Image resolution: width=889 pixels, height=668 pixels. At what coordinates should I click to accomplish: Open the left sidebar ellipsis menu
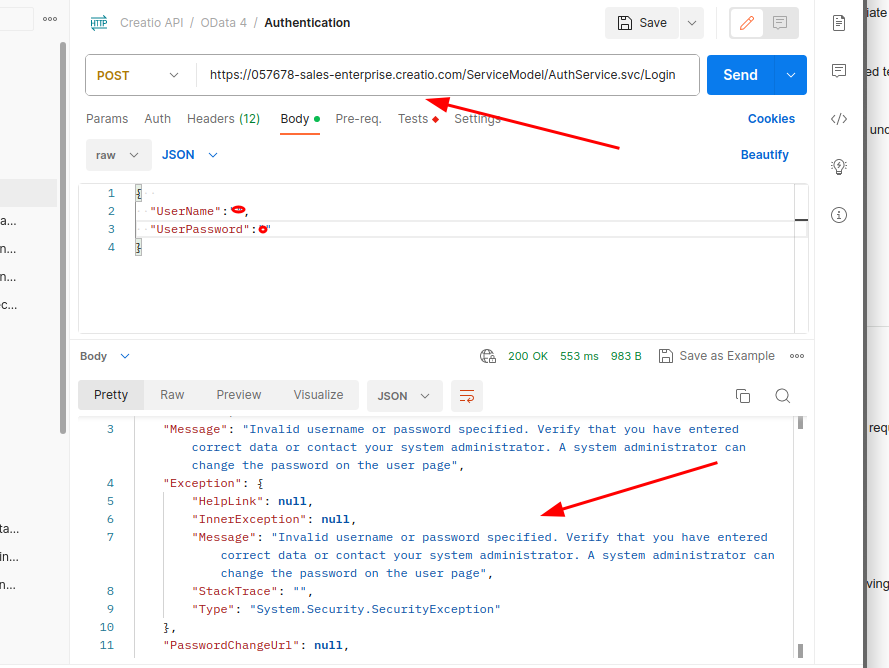50,19
